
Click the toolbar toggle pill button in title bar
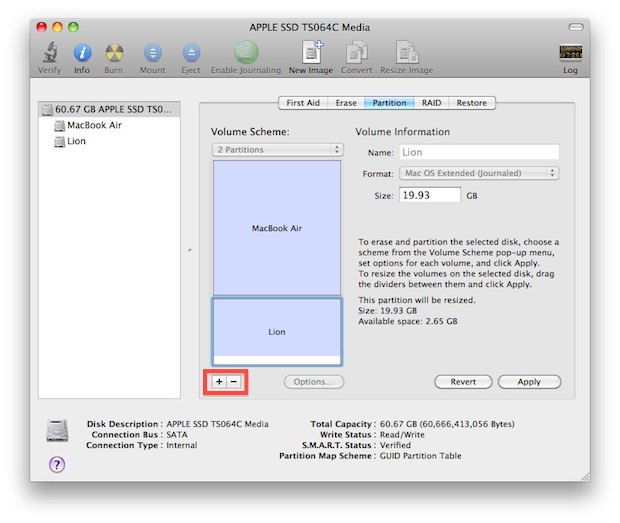coord(576,27)
